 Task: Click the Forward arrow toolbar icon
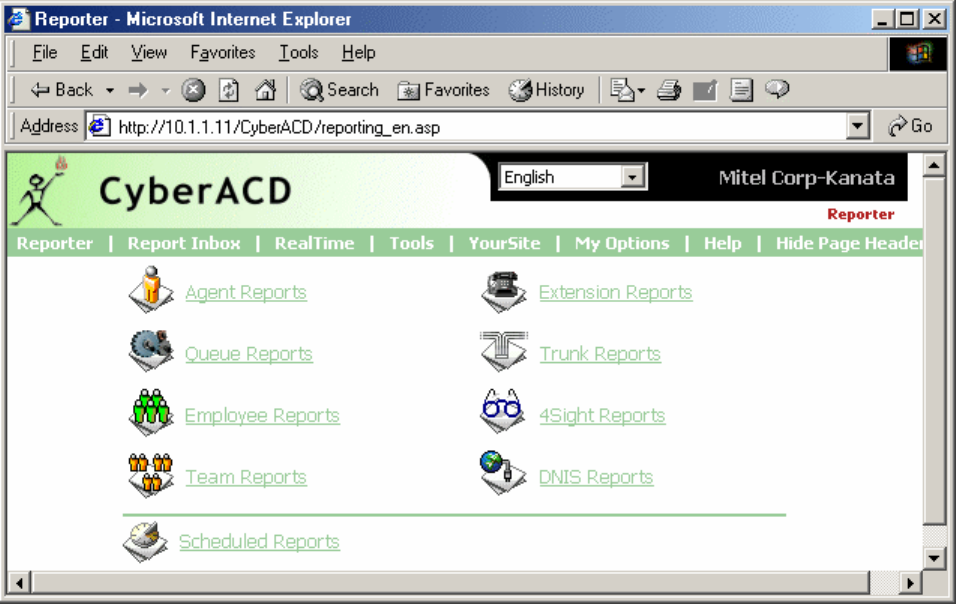point(138,90)
